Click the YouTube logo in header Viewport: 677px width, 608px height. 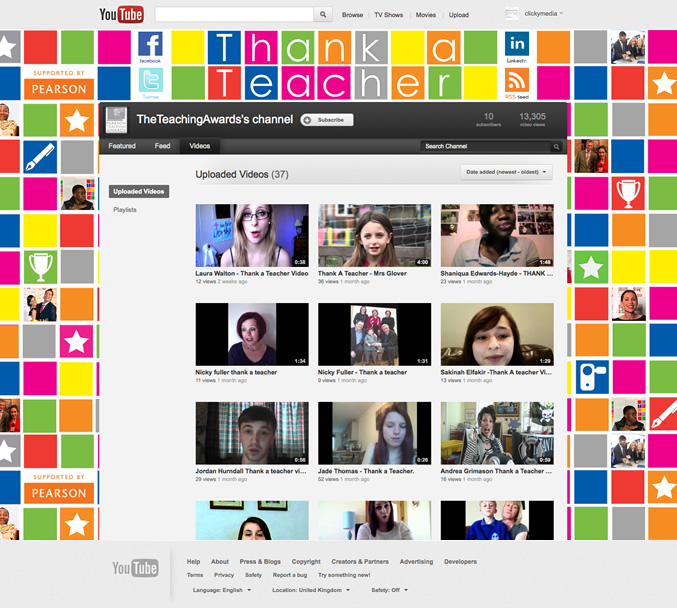[x=121, y=14]
